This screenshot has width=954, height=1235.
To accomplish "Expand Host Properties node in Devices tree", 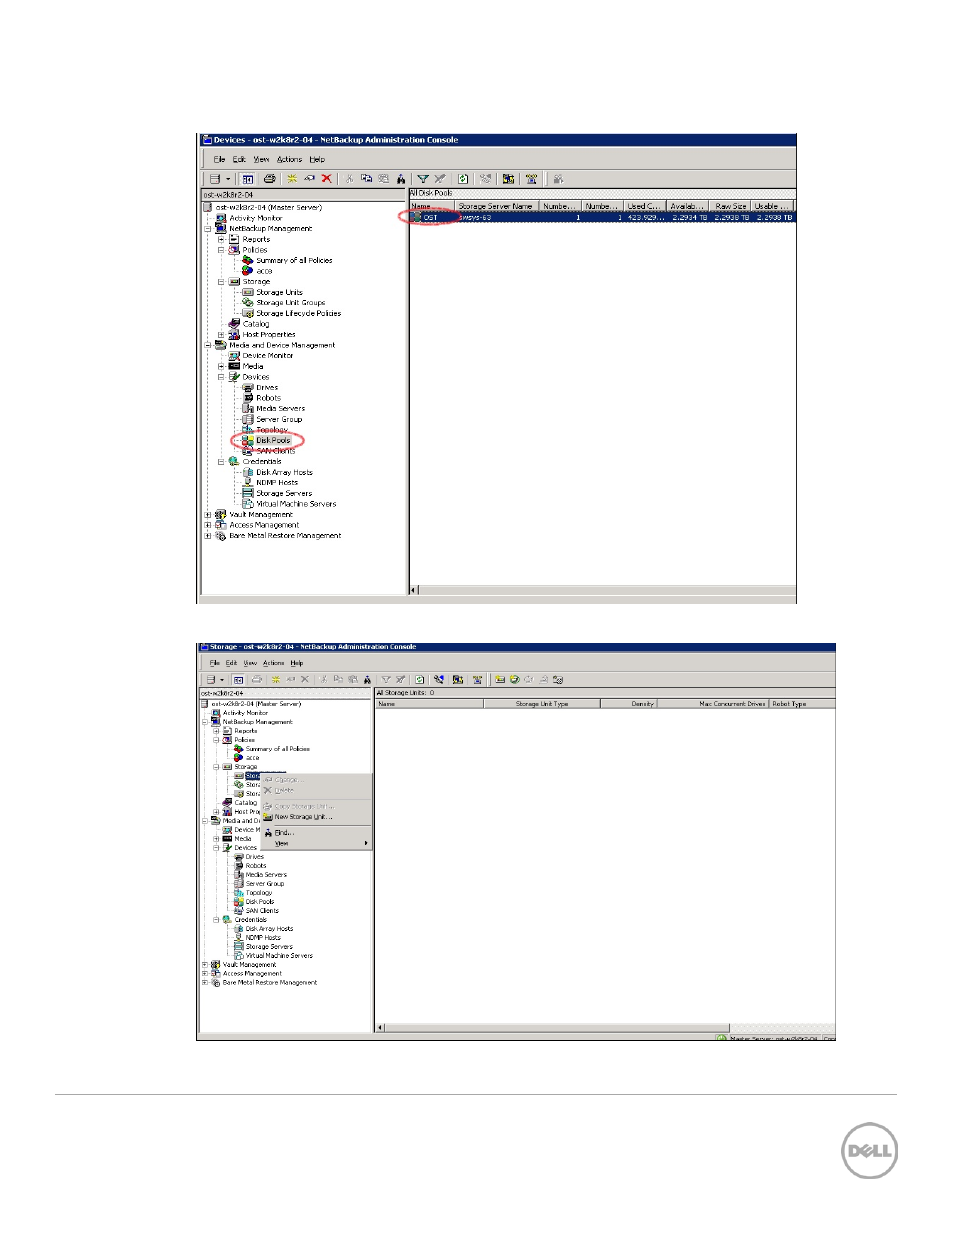I will [221, 335].
